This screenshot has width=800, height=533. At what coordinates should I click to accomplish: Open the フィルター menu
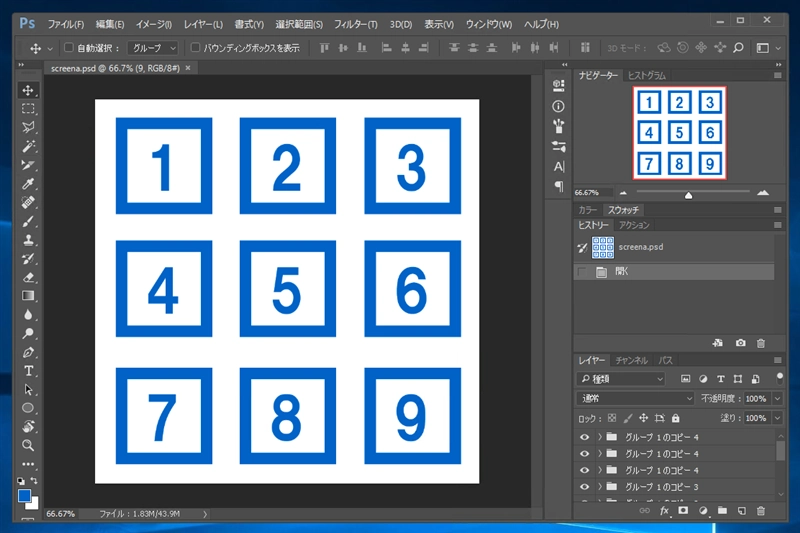click(355, 24)
